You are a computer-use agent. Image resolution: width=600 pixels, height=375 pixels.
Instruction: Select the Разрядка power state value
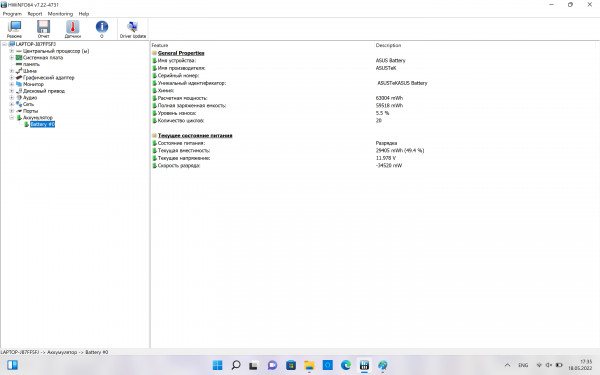386,143
